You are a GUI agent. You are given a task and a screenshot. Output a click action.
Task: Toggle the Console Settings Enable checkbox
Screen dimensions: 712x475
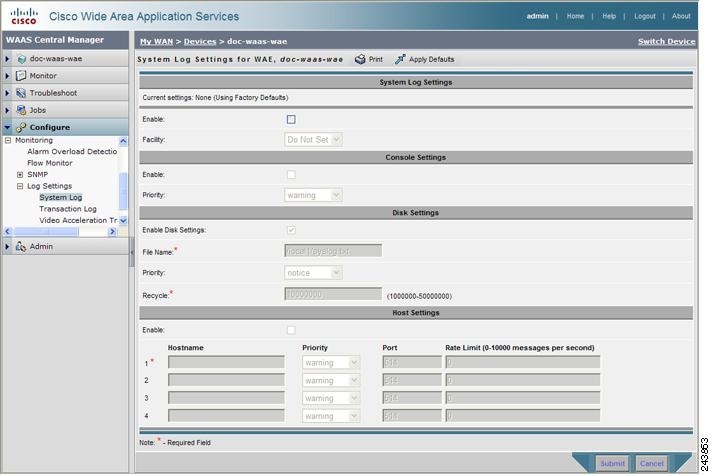[291, 175]
